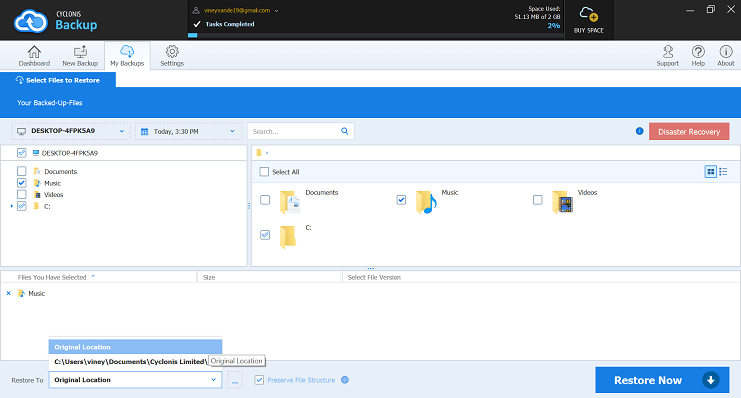Toggle C: folder checkbox in grid
Image resolution: width=741 pixels, height=398 pixels.
pyautogui.click(x=265, y=235)
